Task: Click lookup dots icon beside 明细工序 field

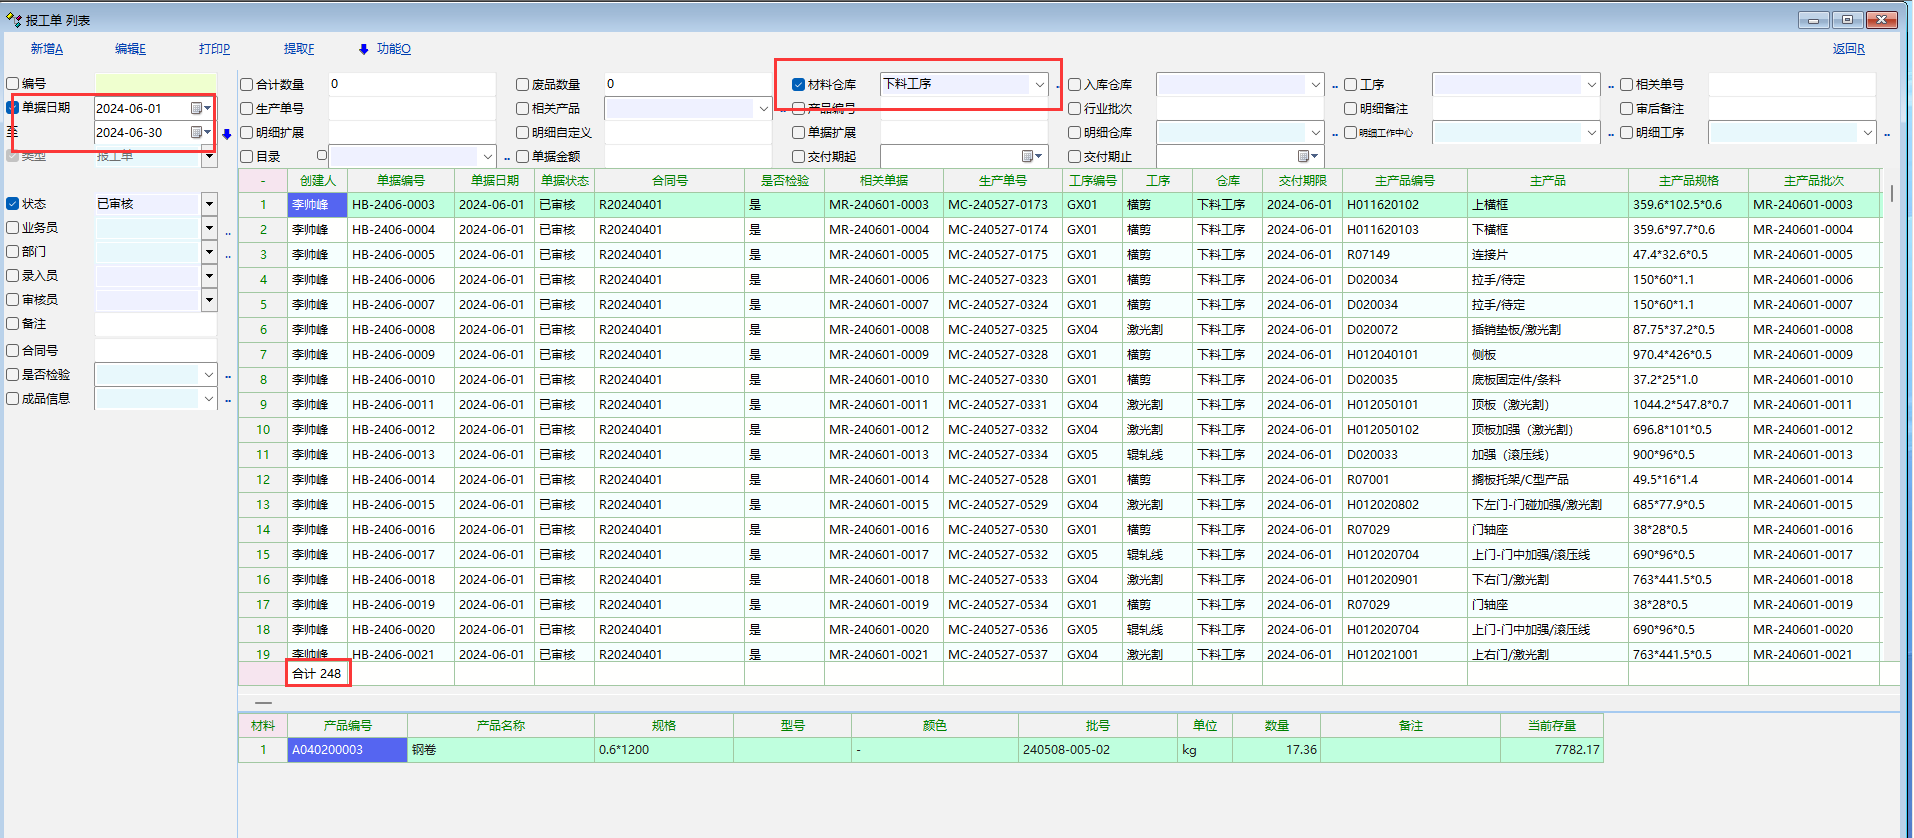Action: click(1886, 134)
